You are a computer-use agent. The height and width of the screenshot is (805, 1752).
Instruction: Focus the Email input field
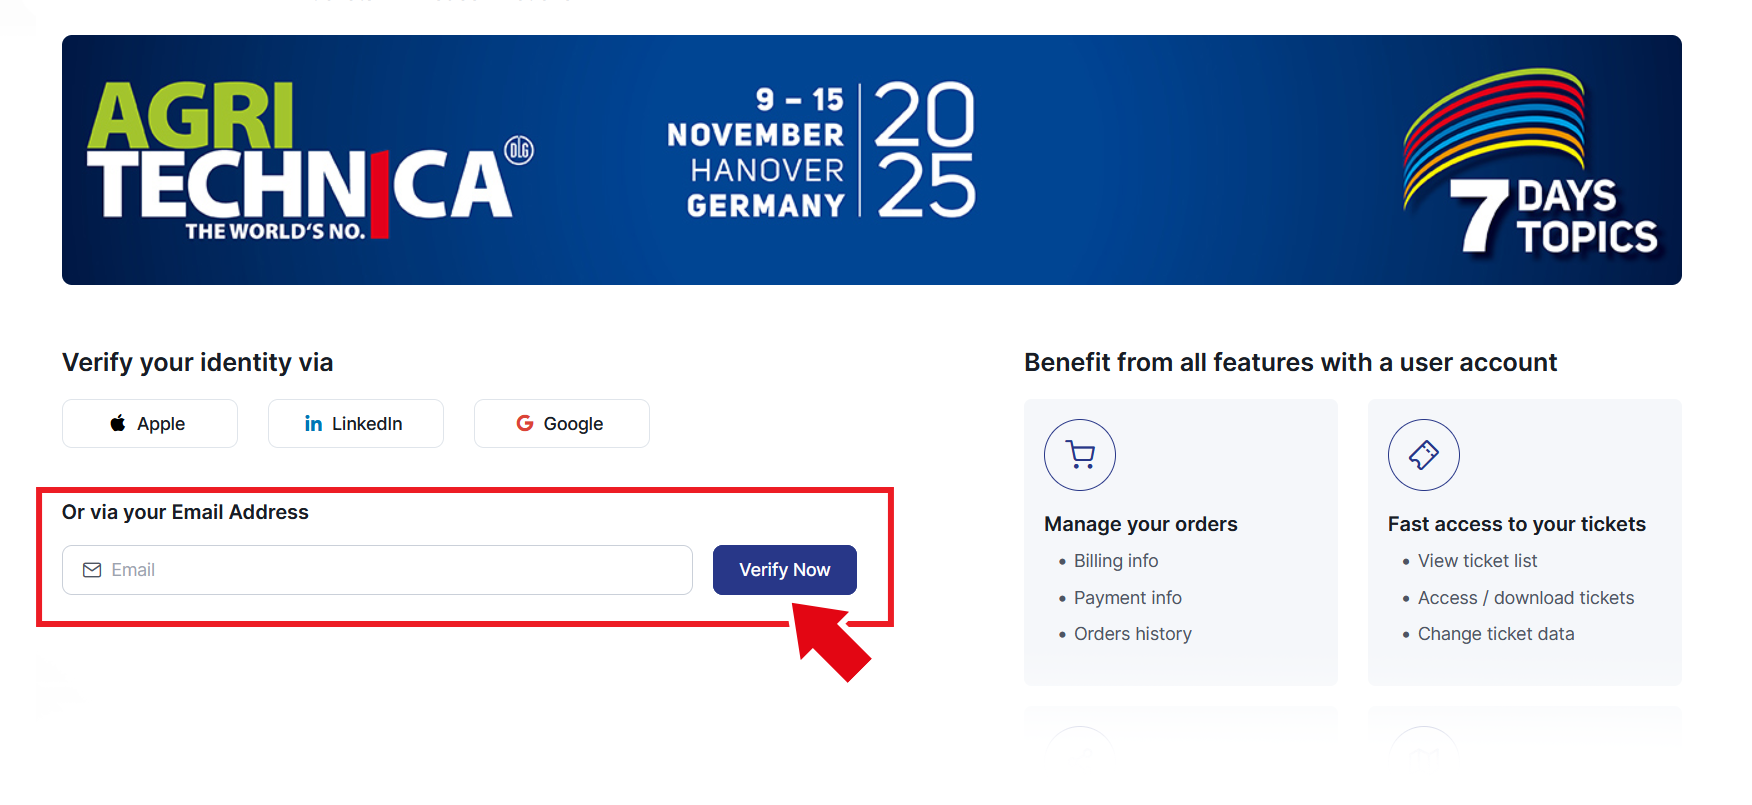tap(390, 570)
